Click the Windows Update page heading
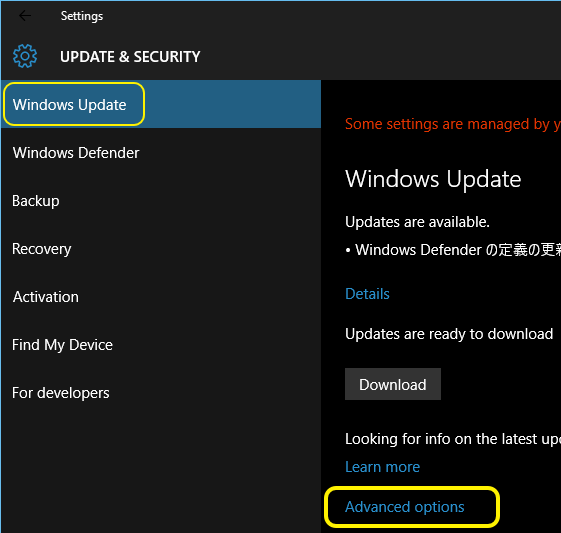The width and height of the screenshot is (561, 533). tap(433, 179)
